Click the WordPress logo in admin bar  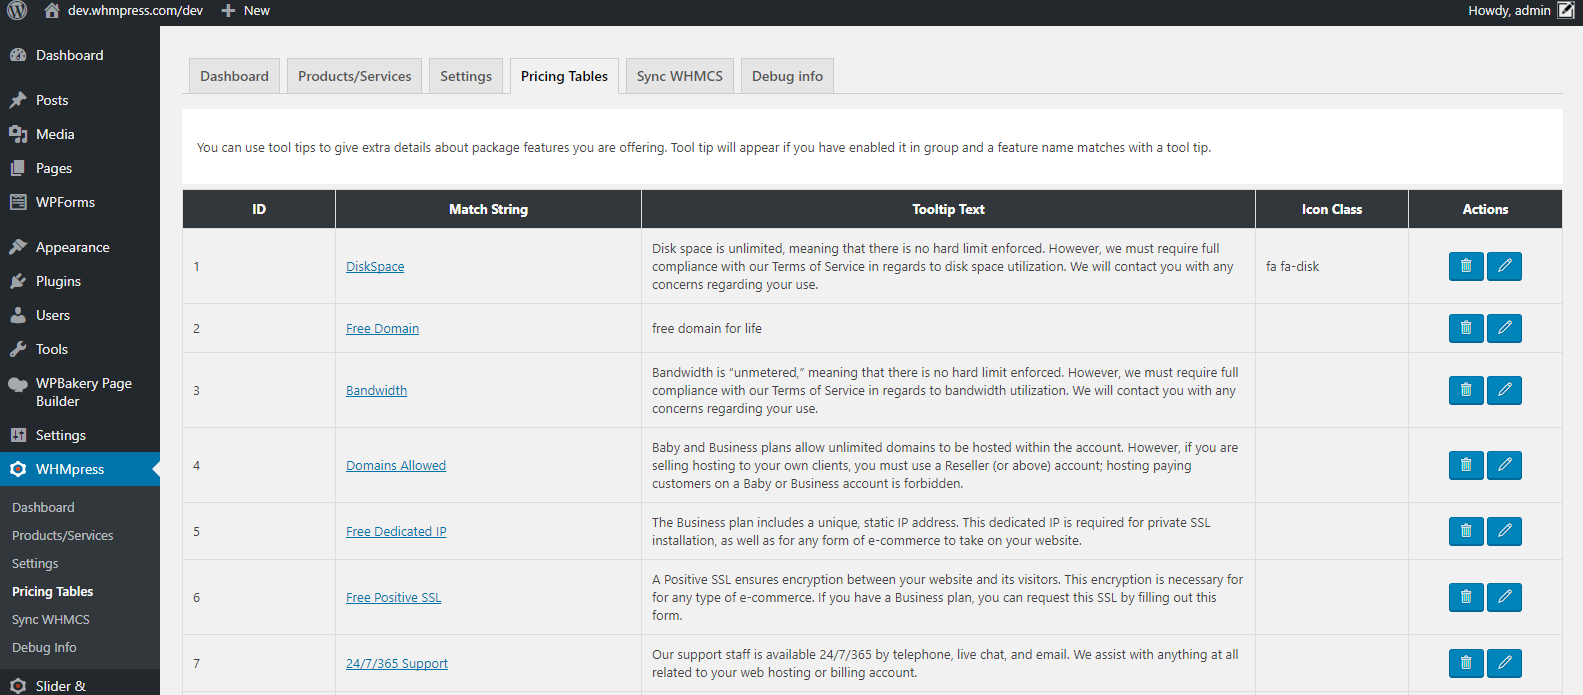pyautogui.click(x=17, y=11)
